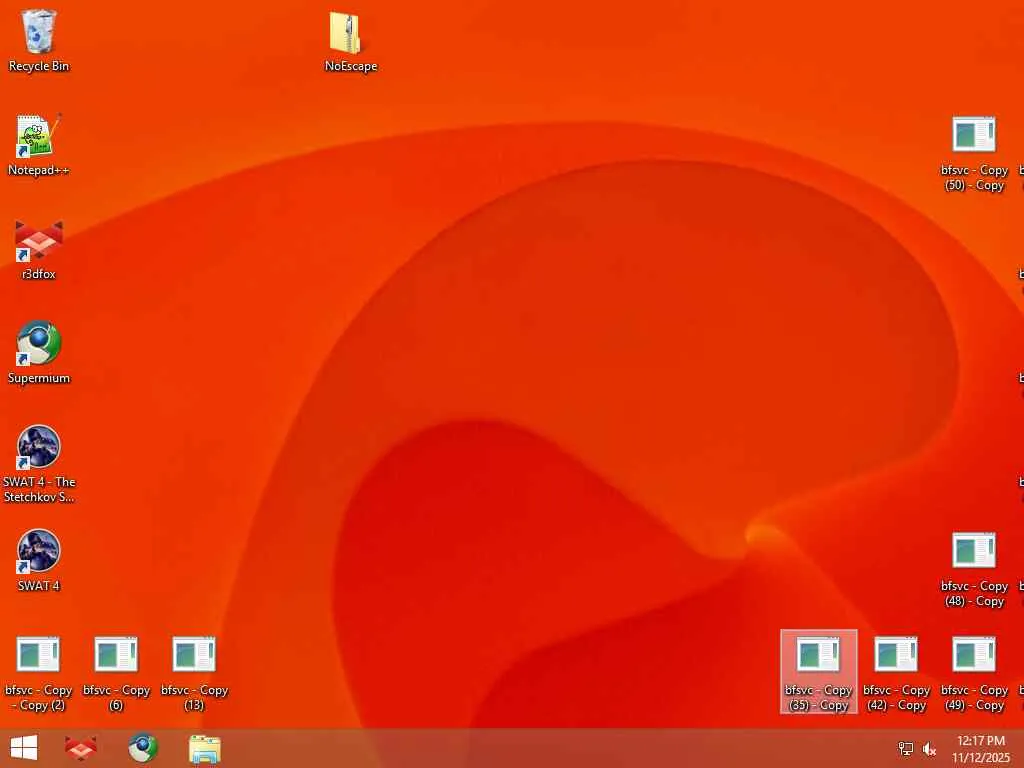Click the "r3dfox" label under the desktop icon
This screenshot has height=768, width=1024.
pyautogui.click(x=39, y=274)
